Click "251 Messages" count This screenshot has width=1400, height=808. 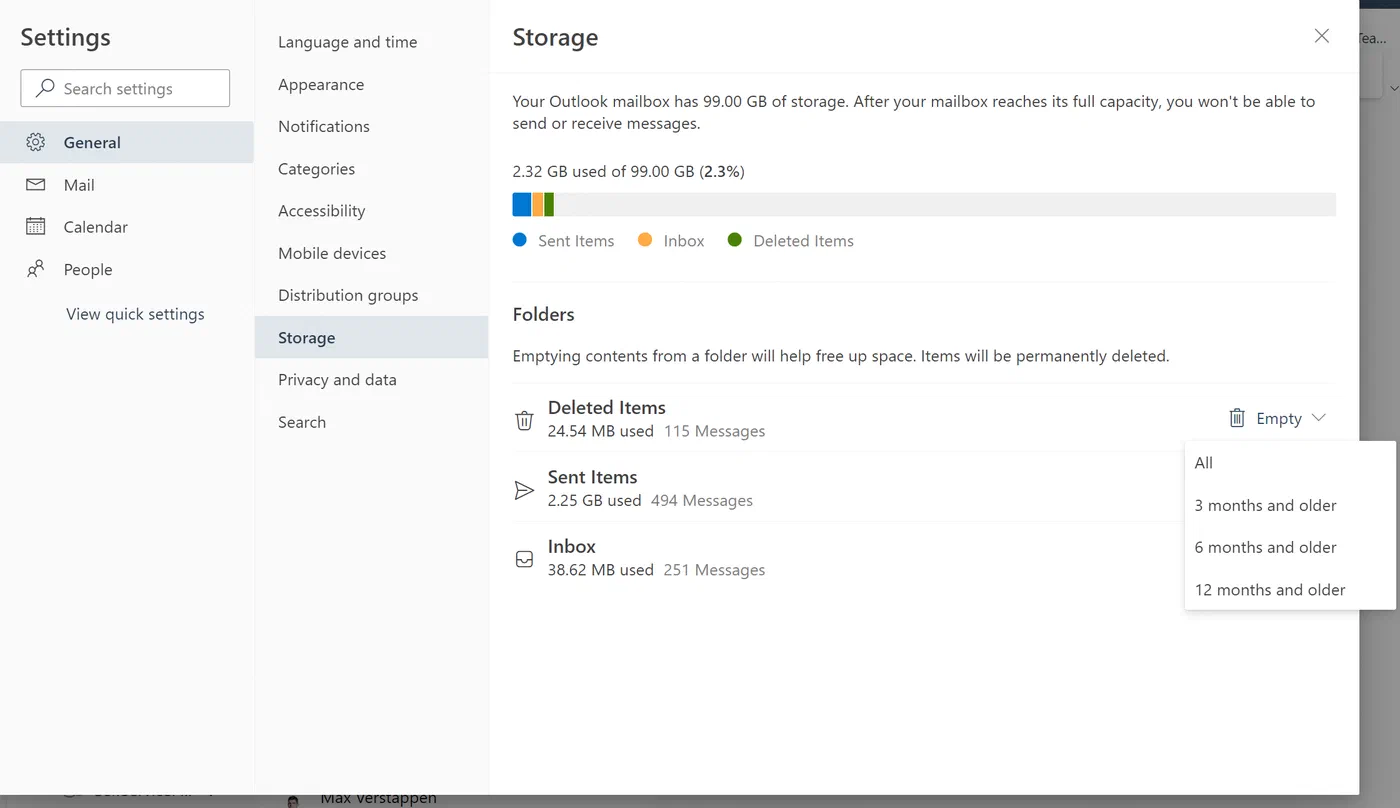(x=714, y=570)
